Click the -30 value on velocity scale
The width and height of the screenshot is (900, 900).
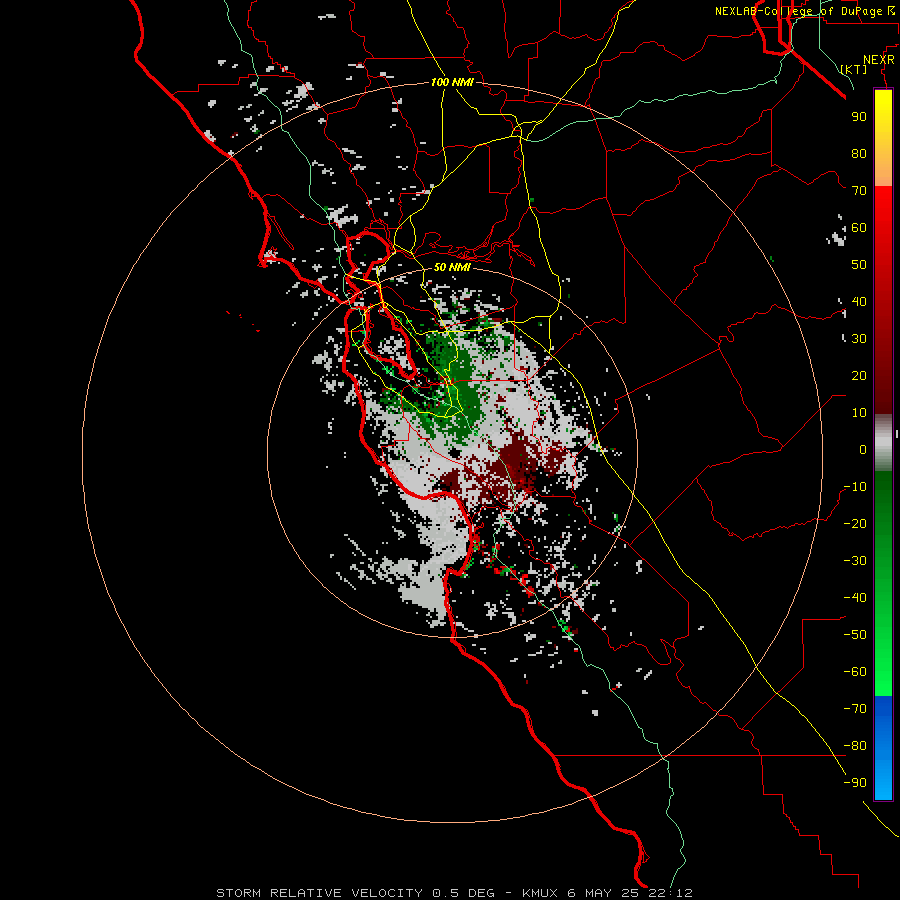pyautogui.click(x=855, y=561)
